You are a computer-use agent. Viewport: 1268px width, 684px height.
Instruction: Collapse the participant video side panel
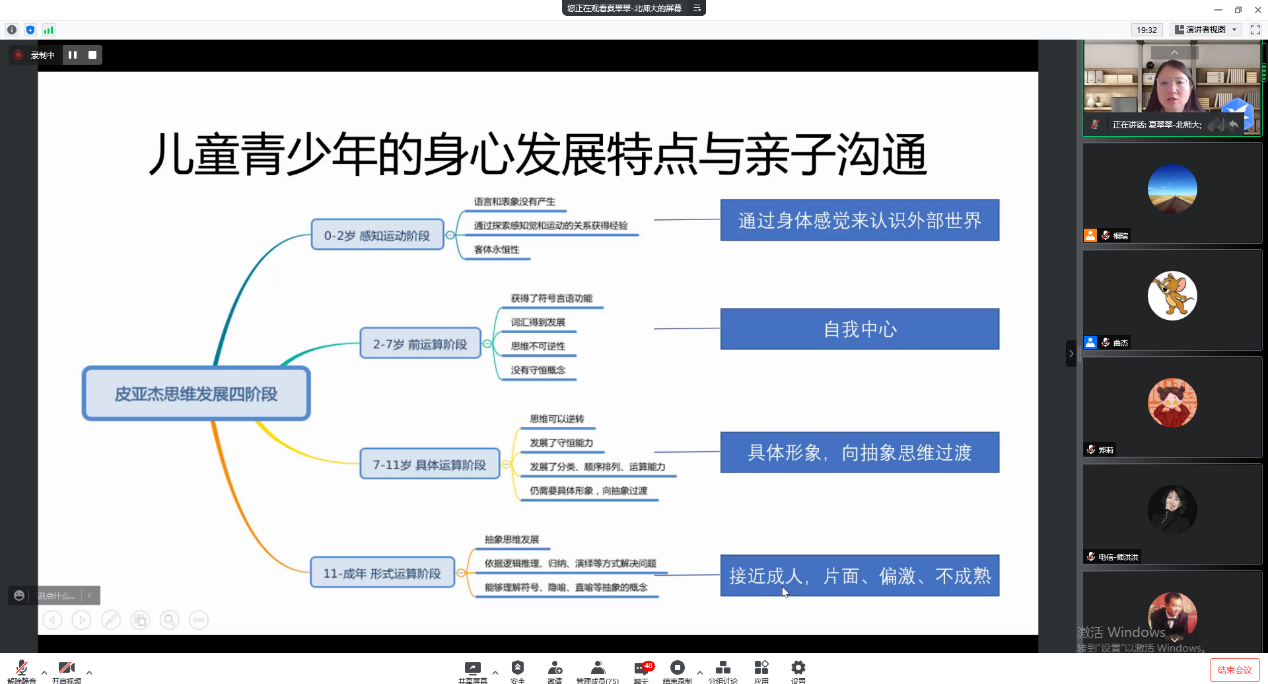[x=1071, y=353]
